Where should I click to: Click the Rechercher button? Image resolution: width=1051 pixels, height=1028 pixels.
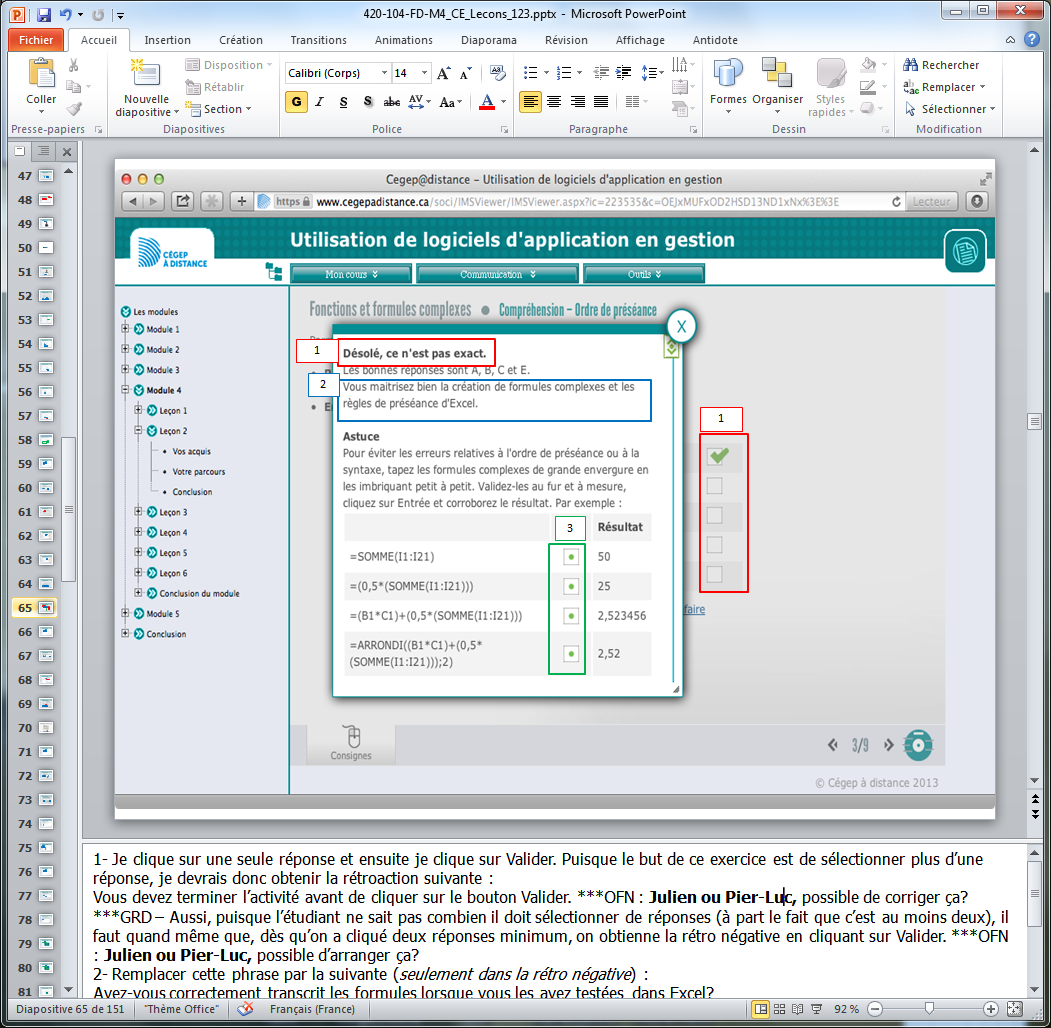point(942,65)
